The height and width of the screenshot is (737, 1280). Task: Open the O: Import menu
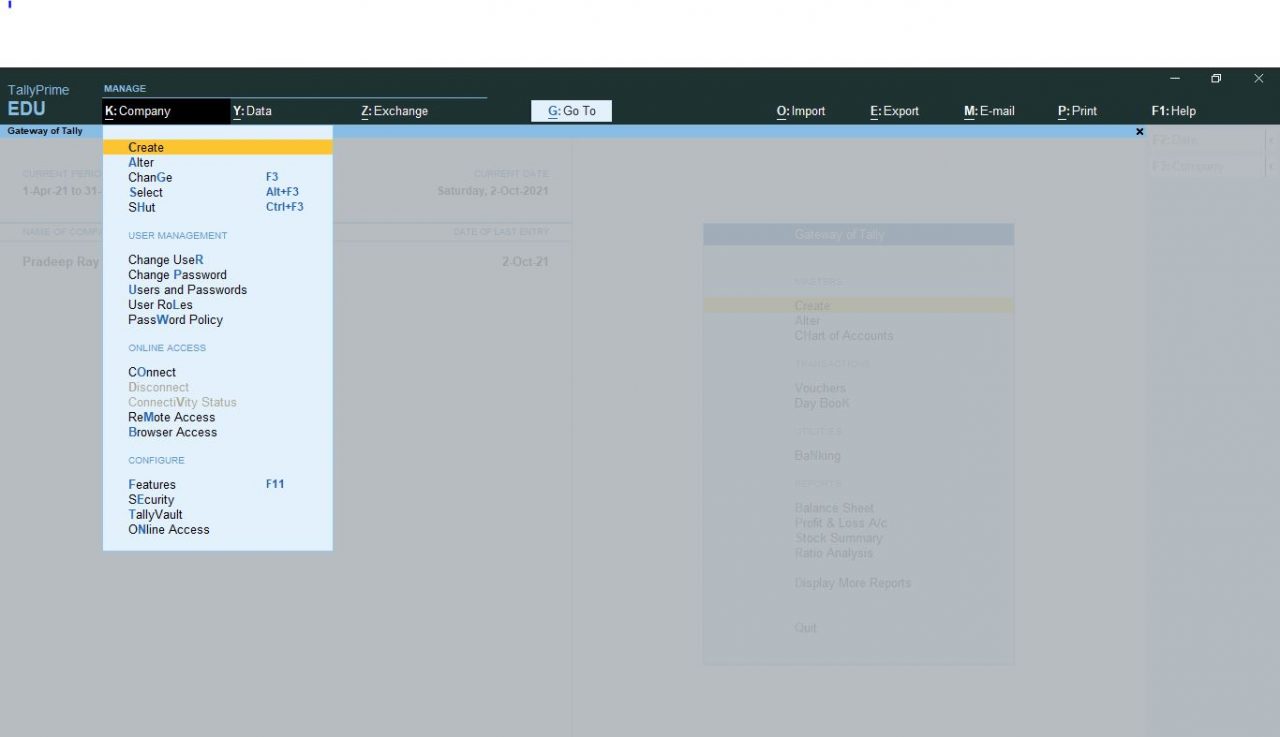[x=800, y=111]
